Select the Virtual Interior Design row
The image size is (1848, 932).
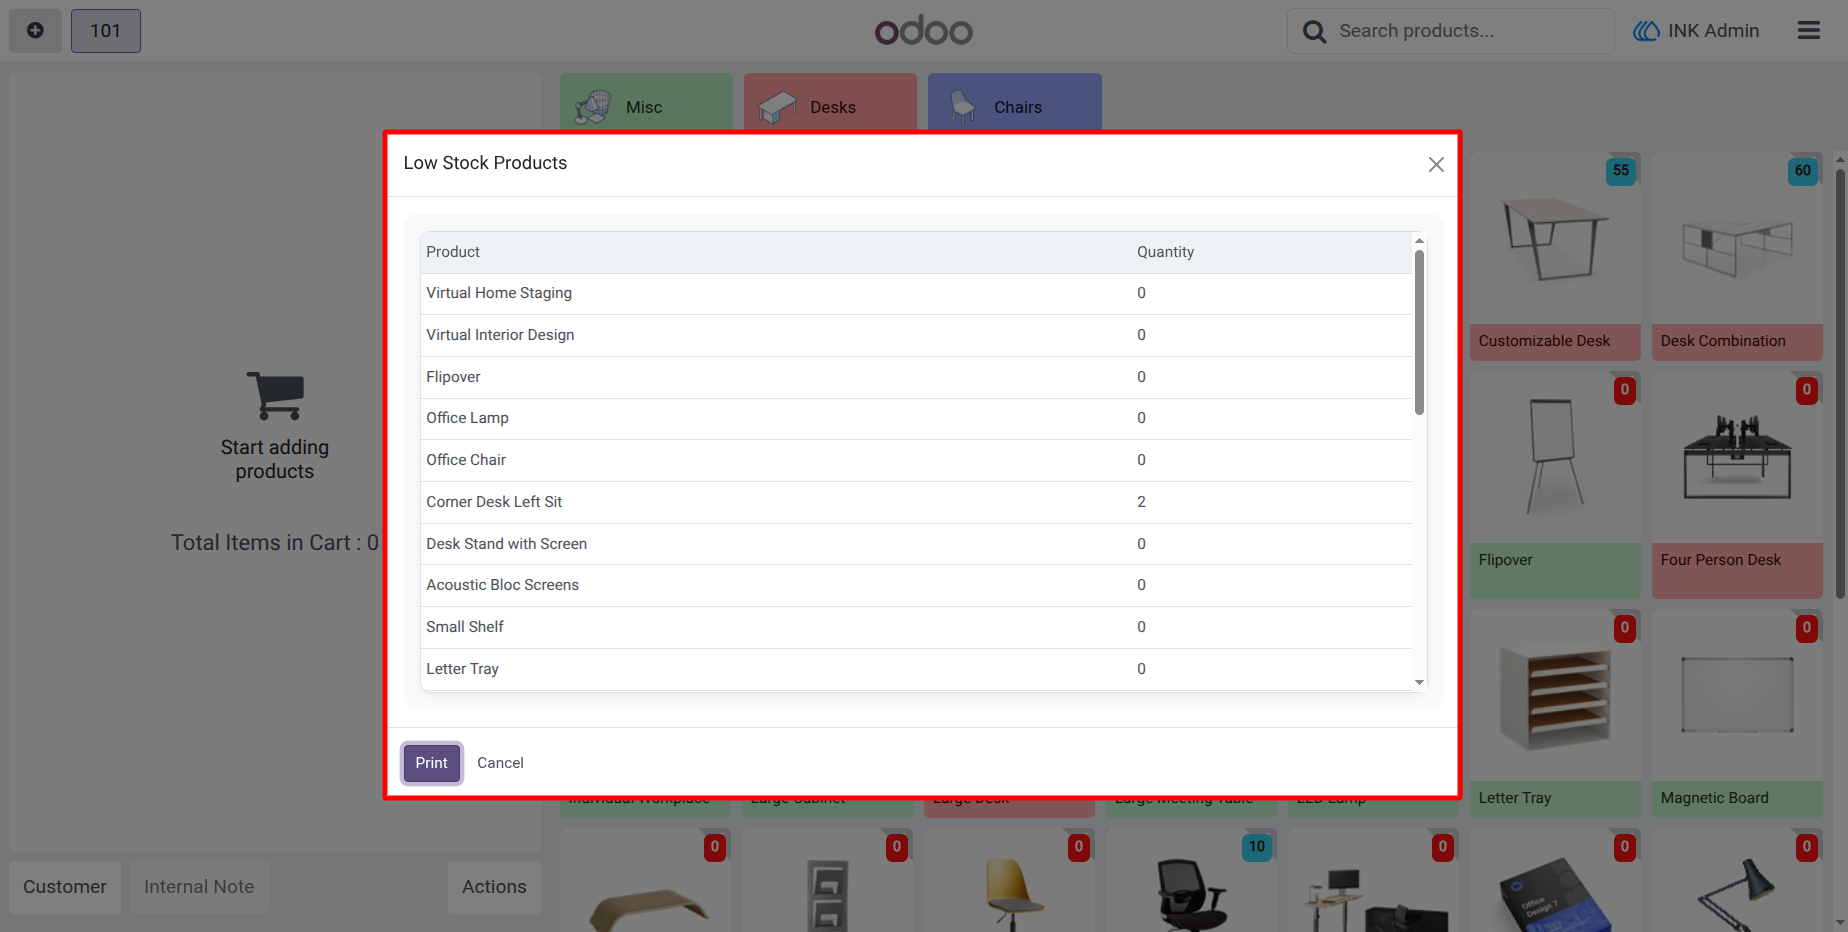(x=916, y=335)
